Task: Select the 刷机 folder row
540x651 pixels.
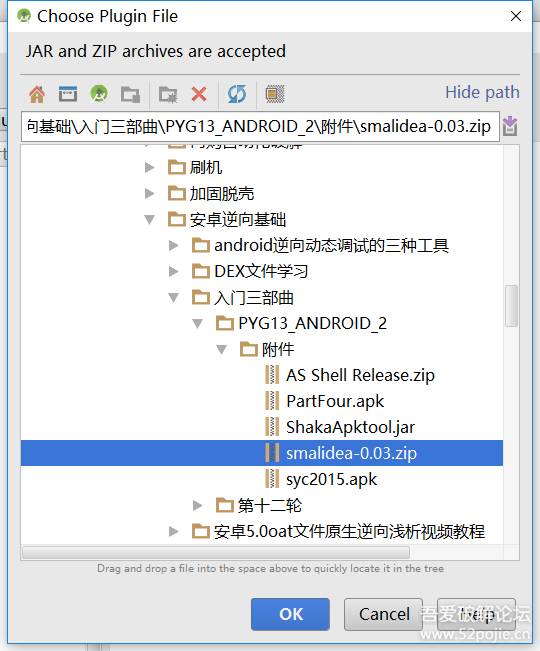Action: 195,168
